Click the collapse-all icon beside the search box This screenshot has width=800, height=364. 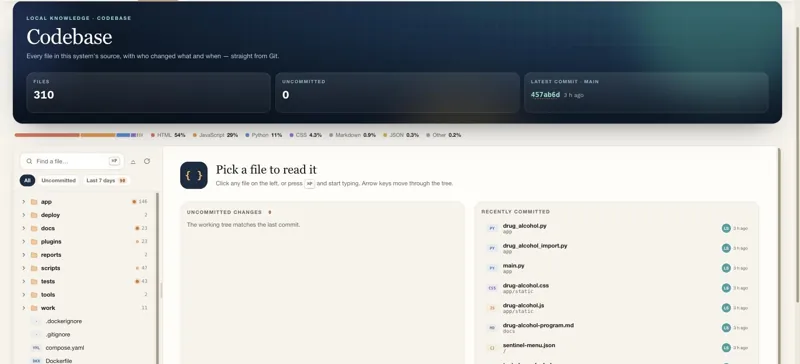click(x=133, y=161)
